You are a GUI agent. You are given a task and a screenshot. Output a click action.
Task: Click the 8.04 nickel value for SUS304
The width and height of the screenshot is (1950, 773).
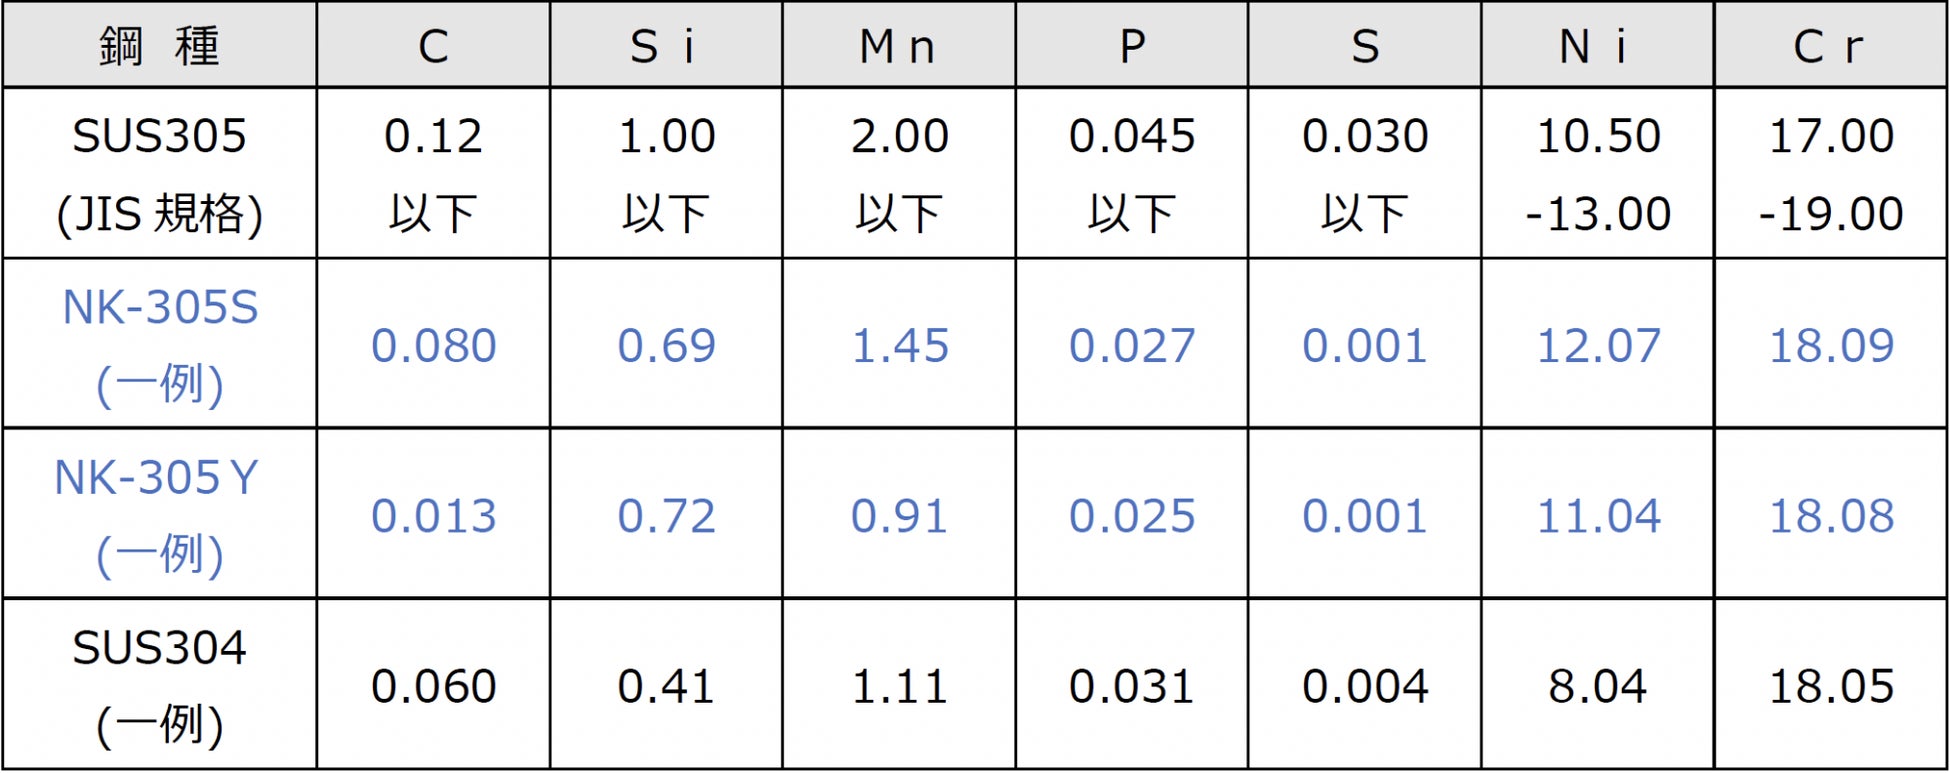pos(1597,687)
